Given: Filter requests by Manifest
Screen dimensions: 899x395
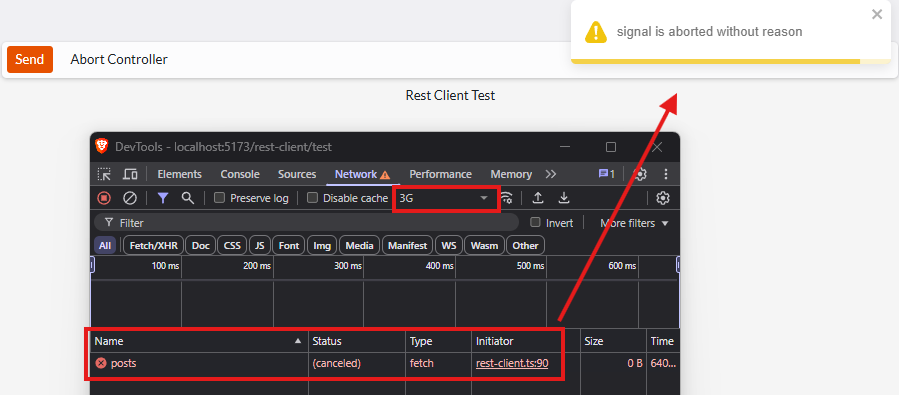Looking at the screenshot, I should pyautogui.click(x=408, y=246).
